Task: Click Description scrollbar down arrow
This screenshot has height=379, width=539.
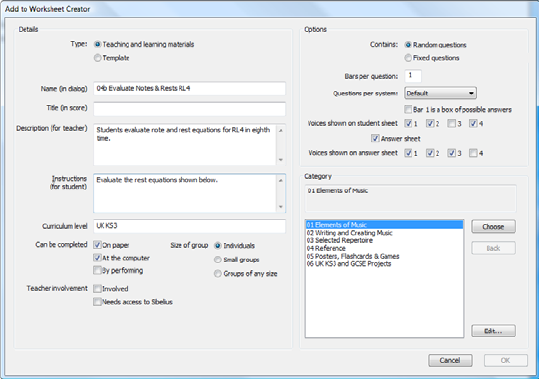Action: pyautogui.click(x=281, y=159)
